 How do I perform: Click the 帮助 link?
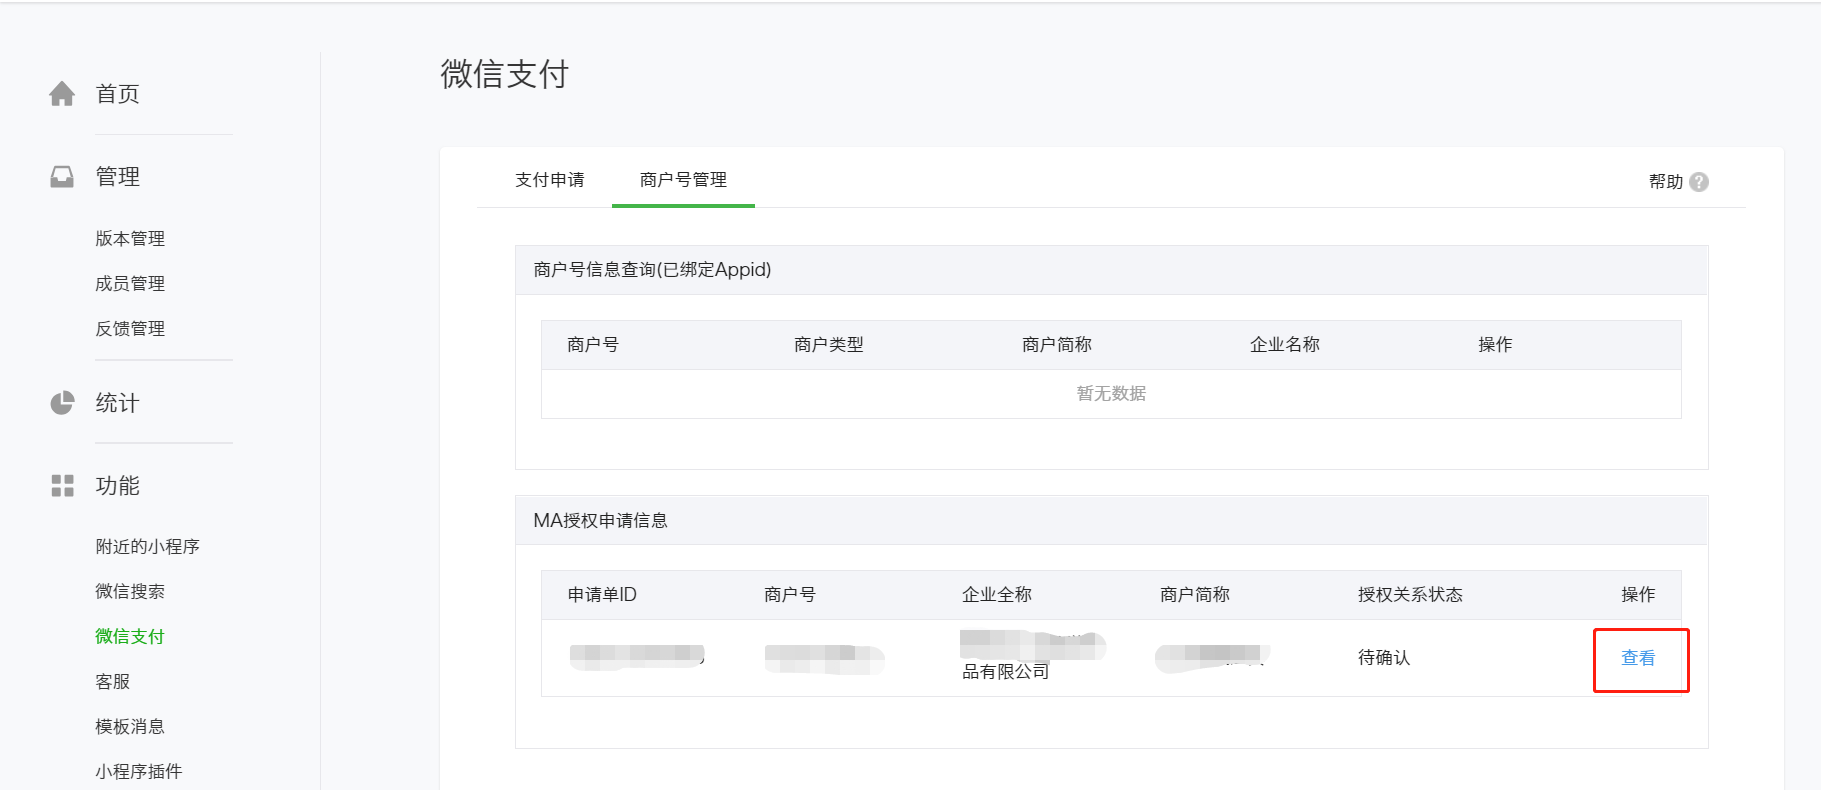click(1666, 182)
